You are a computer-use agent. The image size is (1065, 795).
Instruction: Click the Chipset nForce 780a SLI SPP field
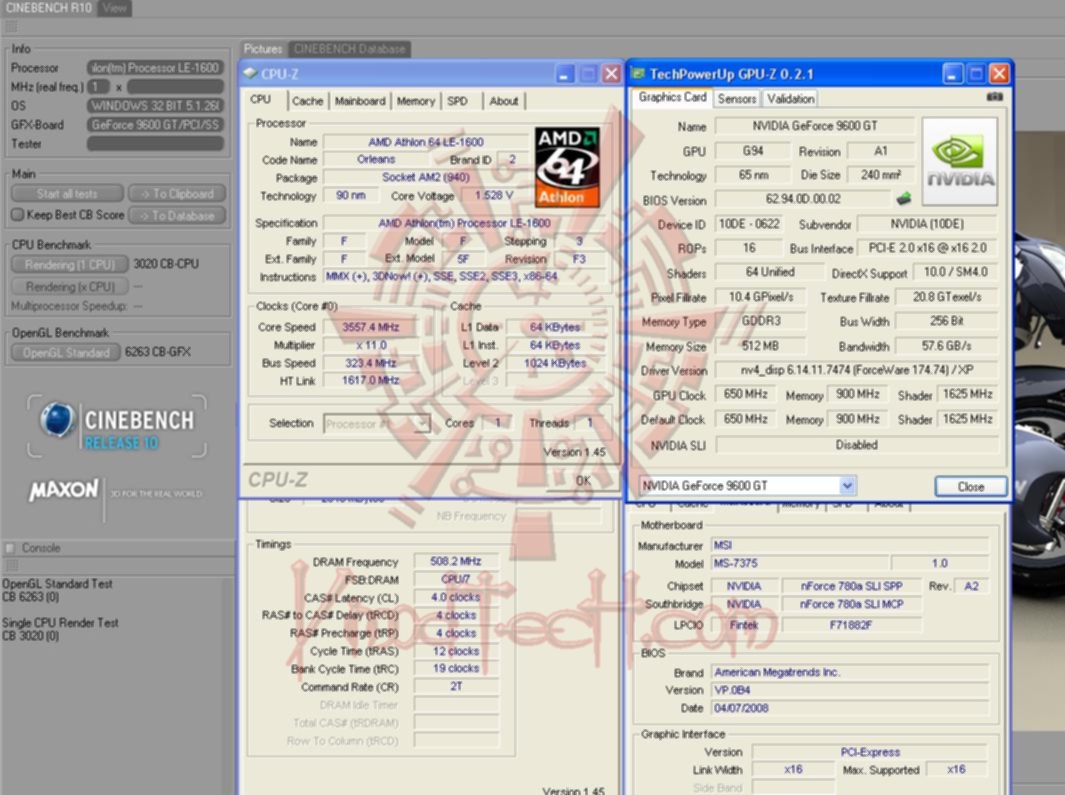click(x=851, y=586)
